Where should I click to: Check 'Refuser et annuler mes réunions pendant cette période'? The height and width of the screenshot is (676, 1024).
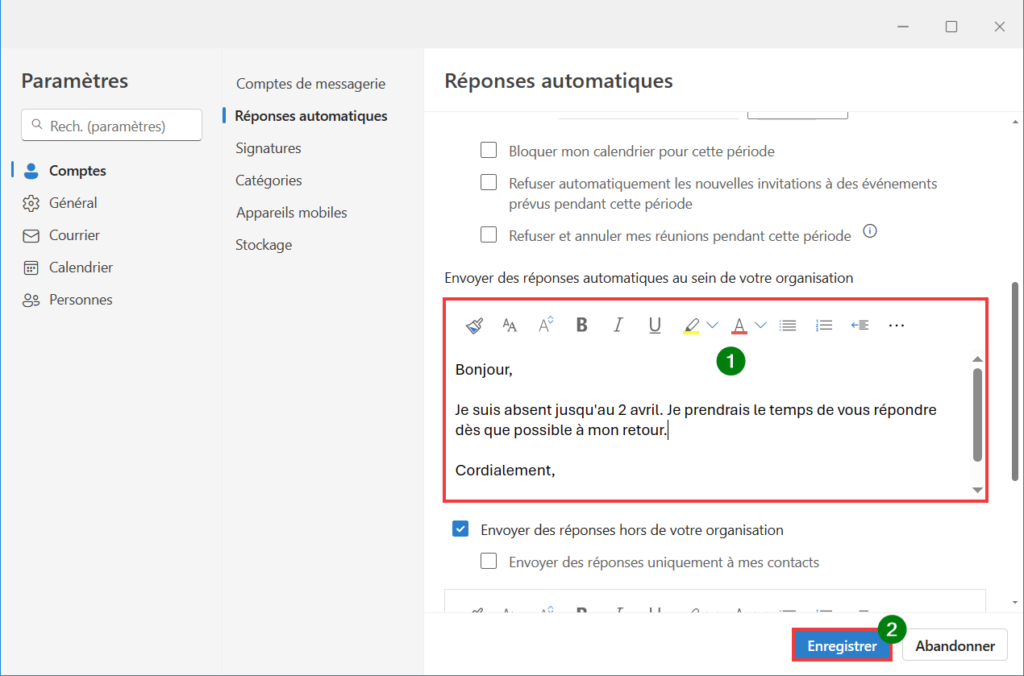(488, 234)
